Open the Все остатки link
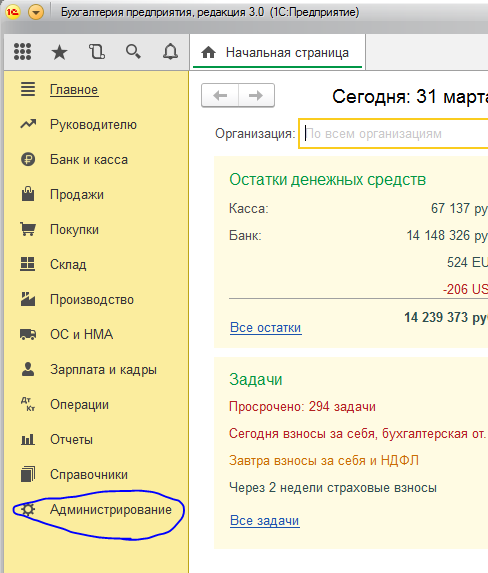The width and height of the screenshot is (488, 573). 266,327
